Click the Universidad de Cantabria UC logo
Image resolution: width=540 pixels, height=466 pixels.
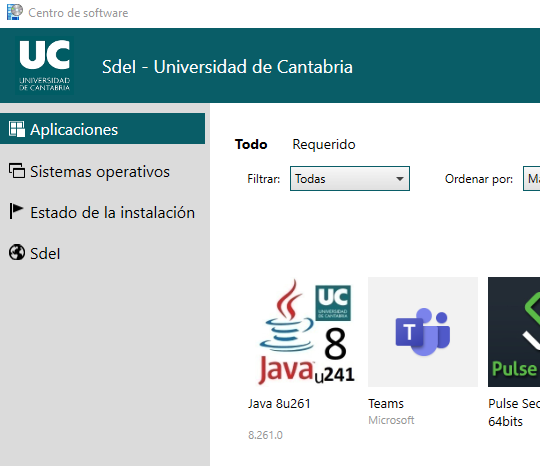(x=44, y=65)
